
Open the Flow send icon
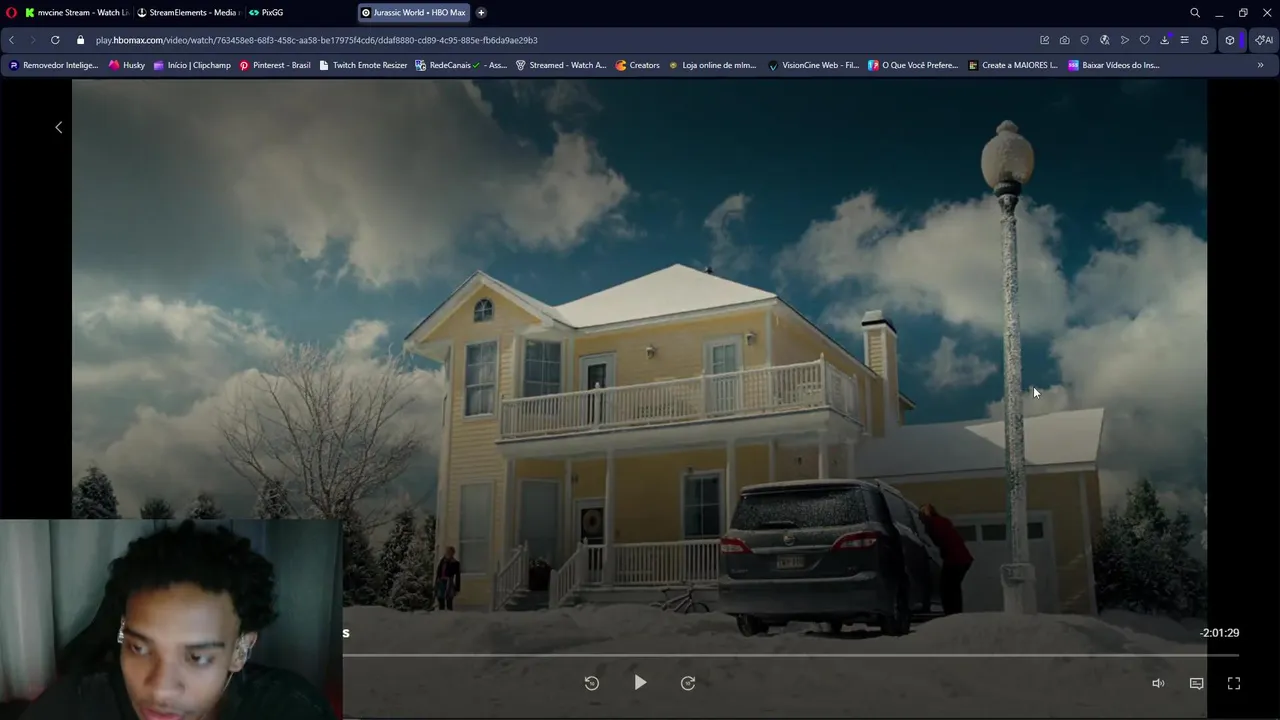click(x=1125, y=40)
